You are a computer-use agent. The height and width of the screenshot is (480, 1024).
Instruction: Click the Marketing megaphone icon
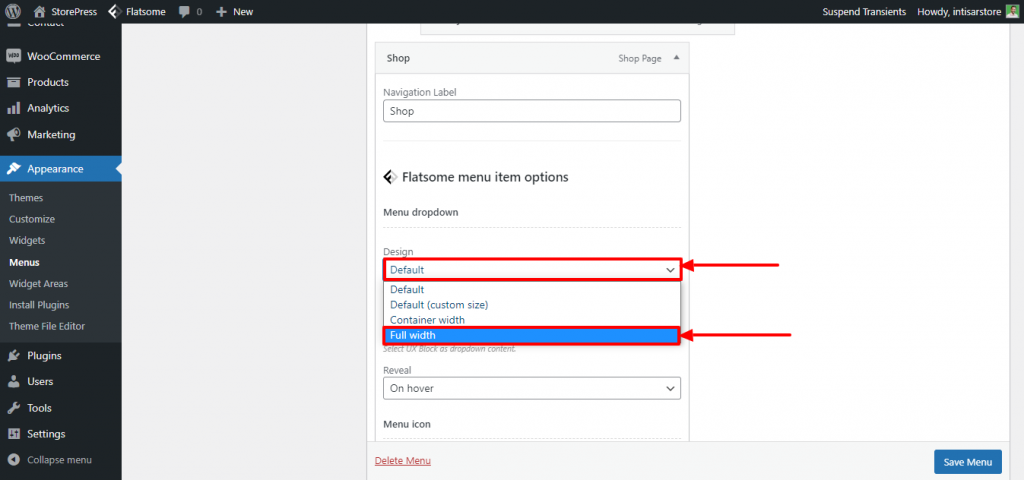[x=14, y=135]
